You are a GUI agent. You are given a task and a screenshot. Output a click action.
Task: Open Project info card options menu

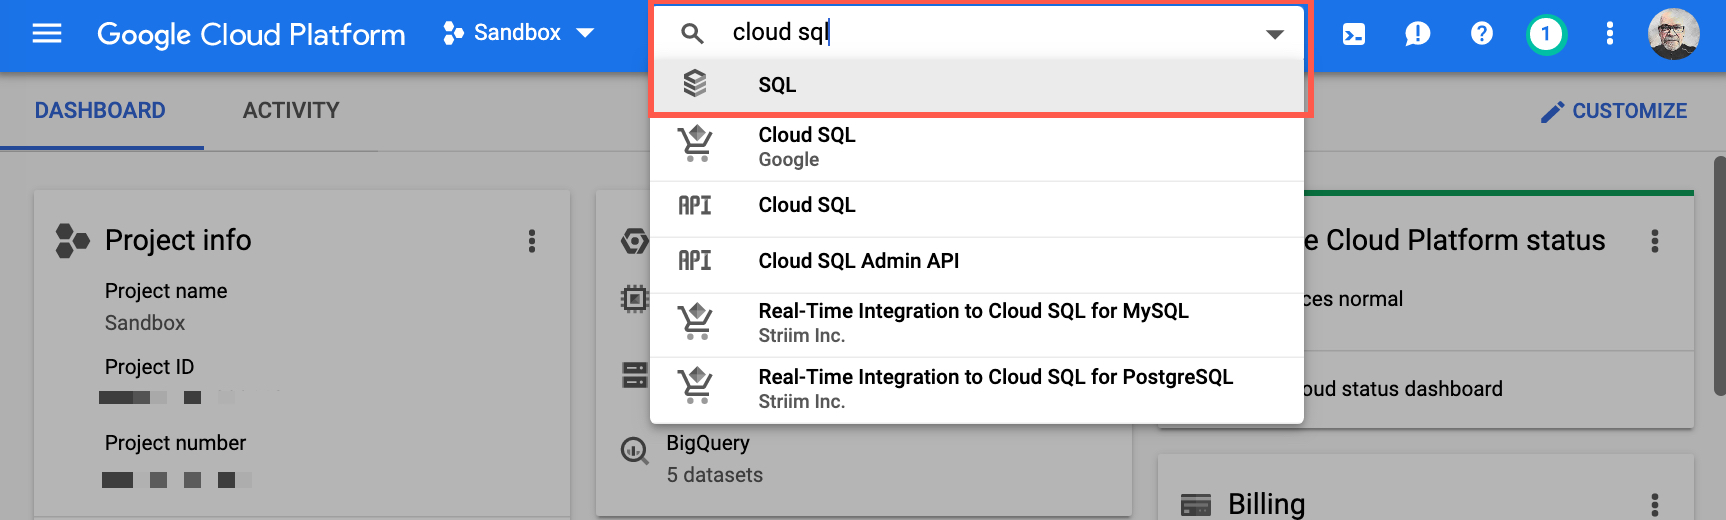[532, 240]
